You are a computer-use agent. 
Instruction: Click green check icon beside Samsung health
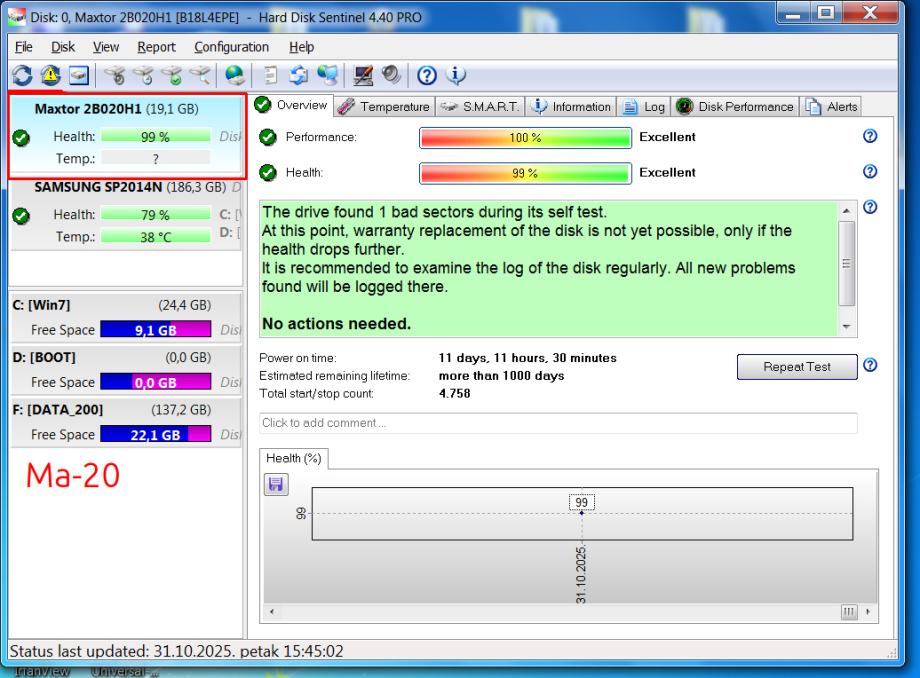pyautogui.click(x=21, y=216)
